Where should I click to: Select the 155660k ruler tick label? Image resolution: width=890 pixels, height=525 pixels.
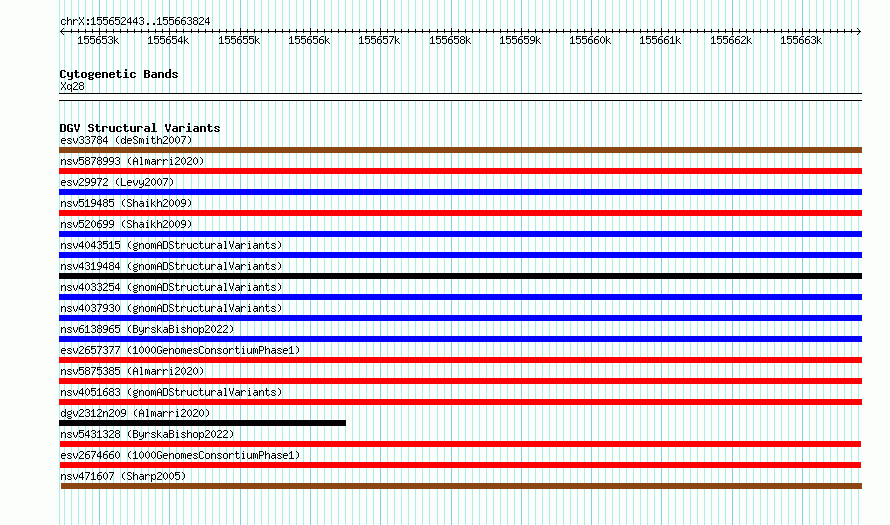click(x=590, y=40)
